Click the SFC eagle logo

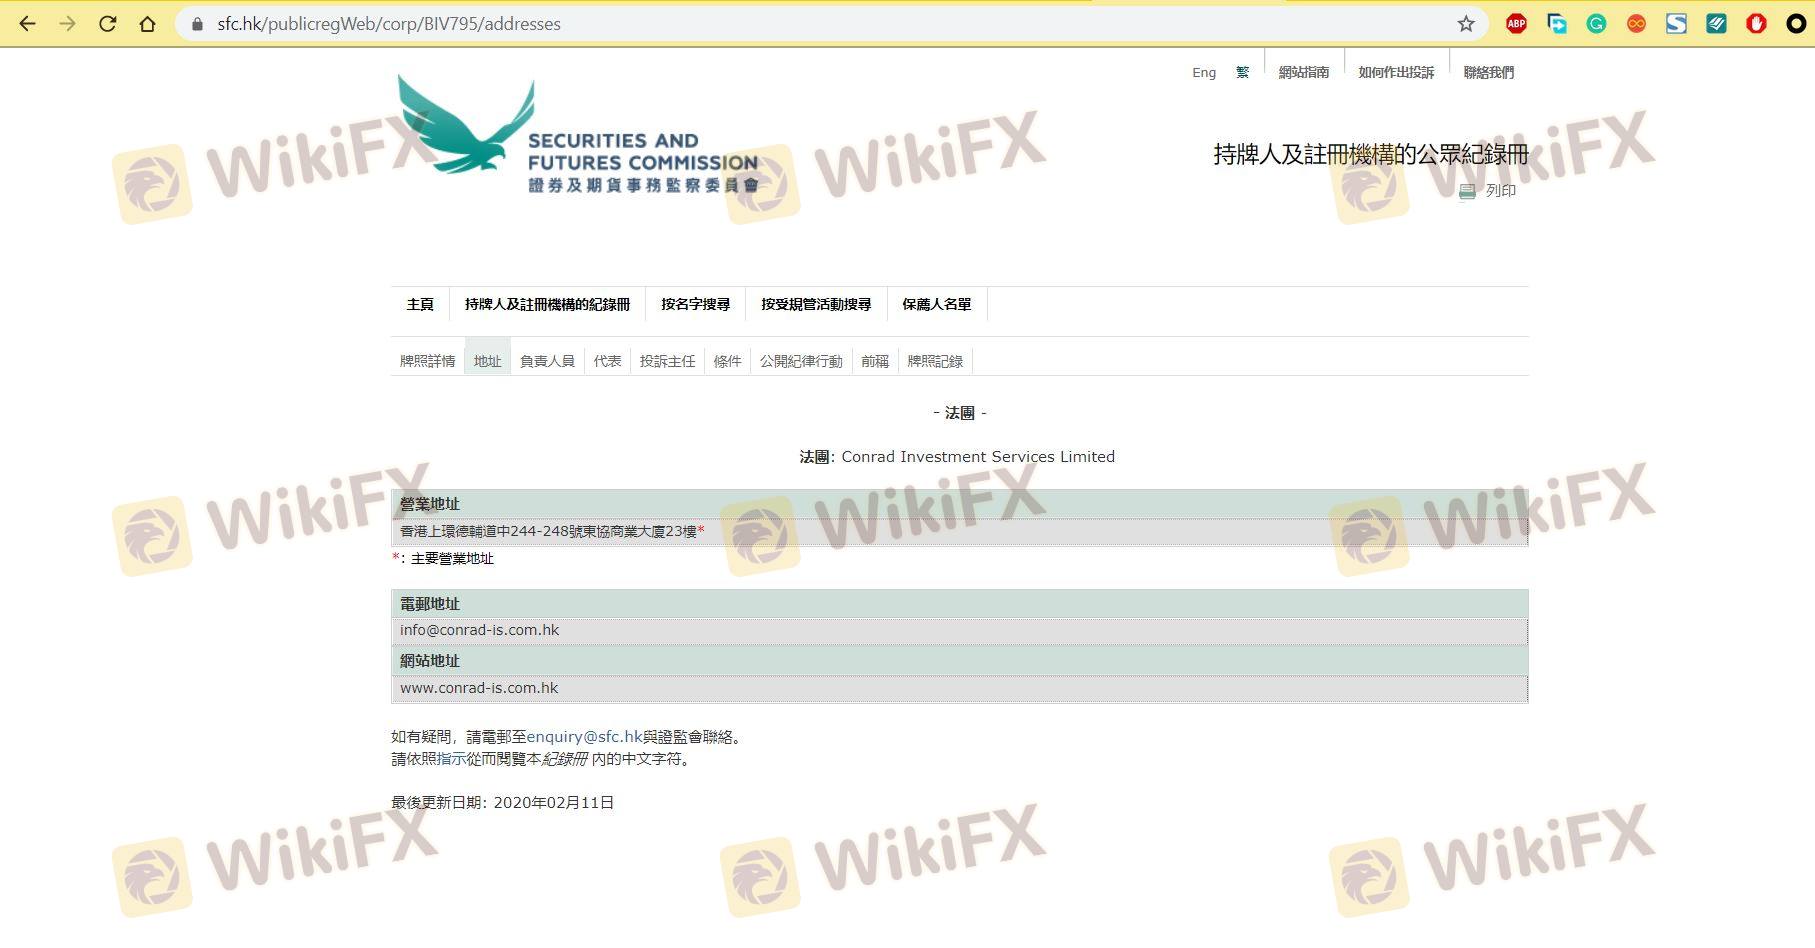pos(466,127)
